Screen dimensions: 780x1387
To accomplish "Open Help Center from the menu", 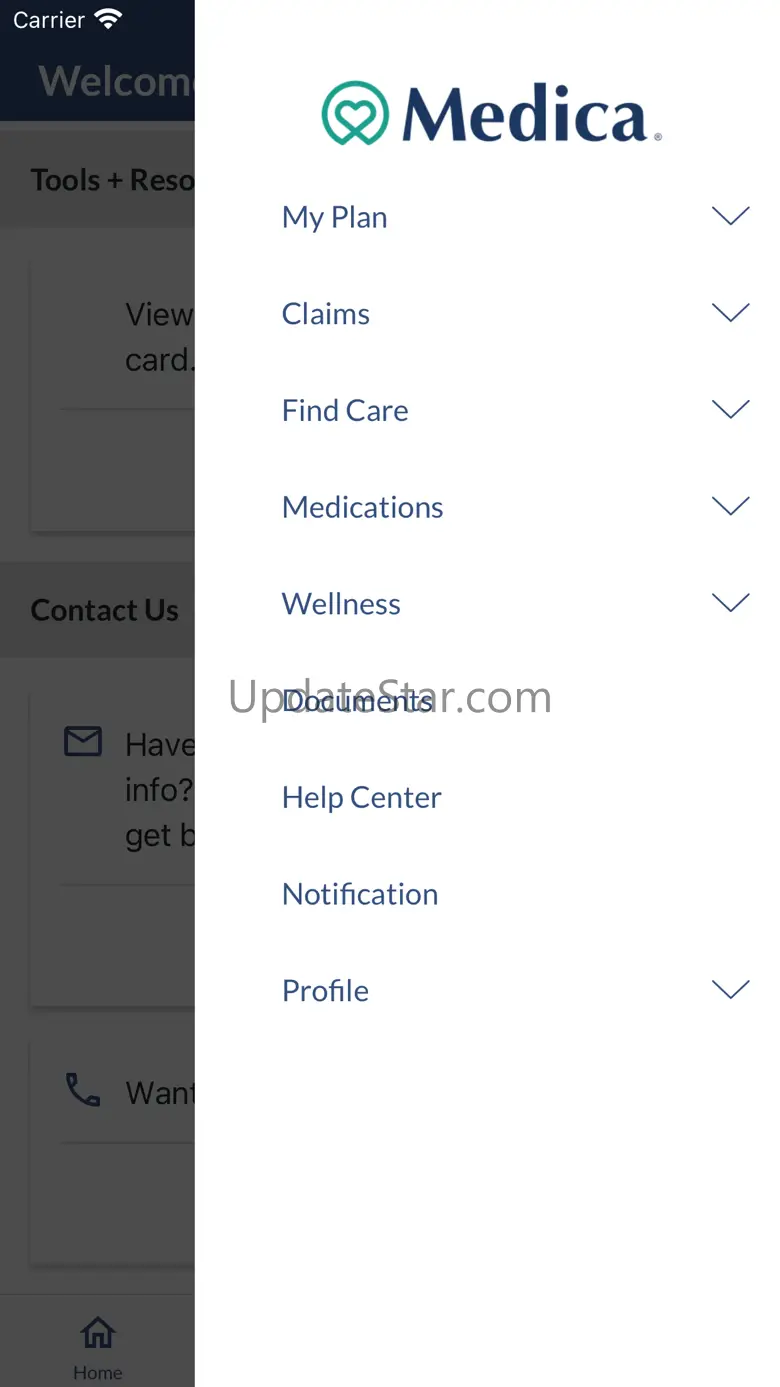I will [x=361, y=797].
